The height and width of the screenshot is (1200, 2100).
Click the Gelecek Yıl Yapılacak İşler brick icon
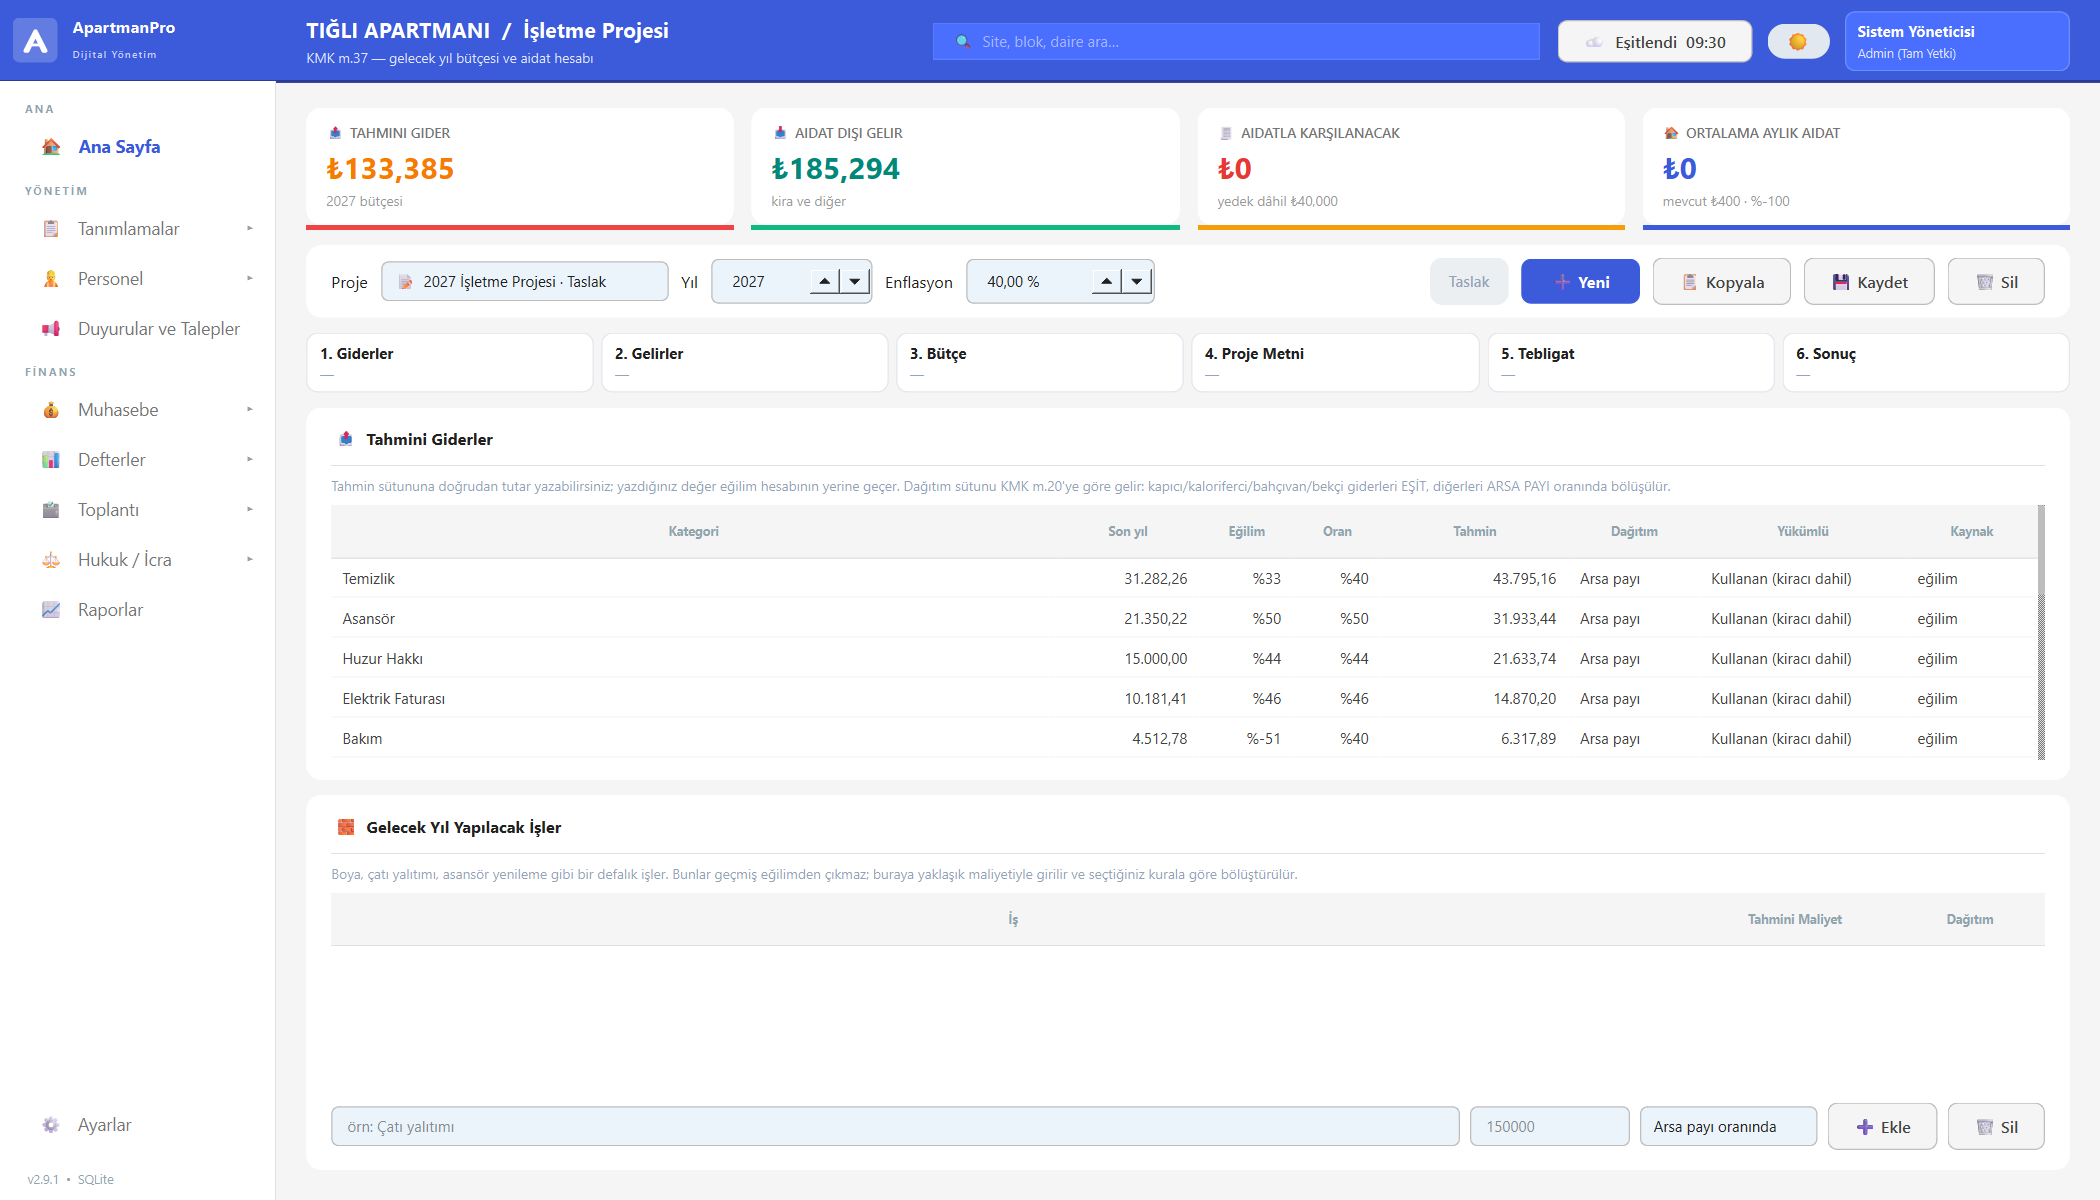tap(346, 827)
